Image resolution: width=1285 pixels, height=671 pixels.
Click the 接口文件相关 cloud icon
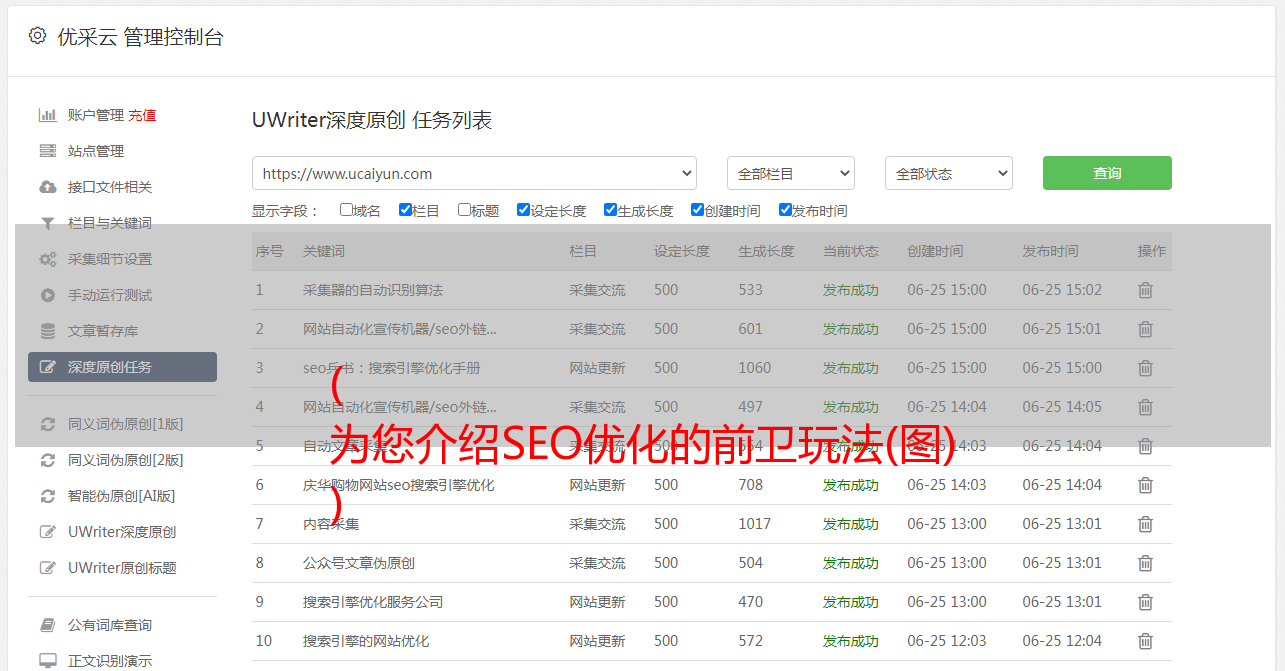pos(47,187)
